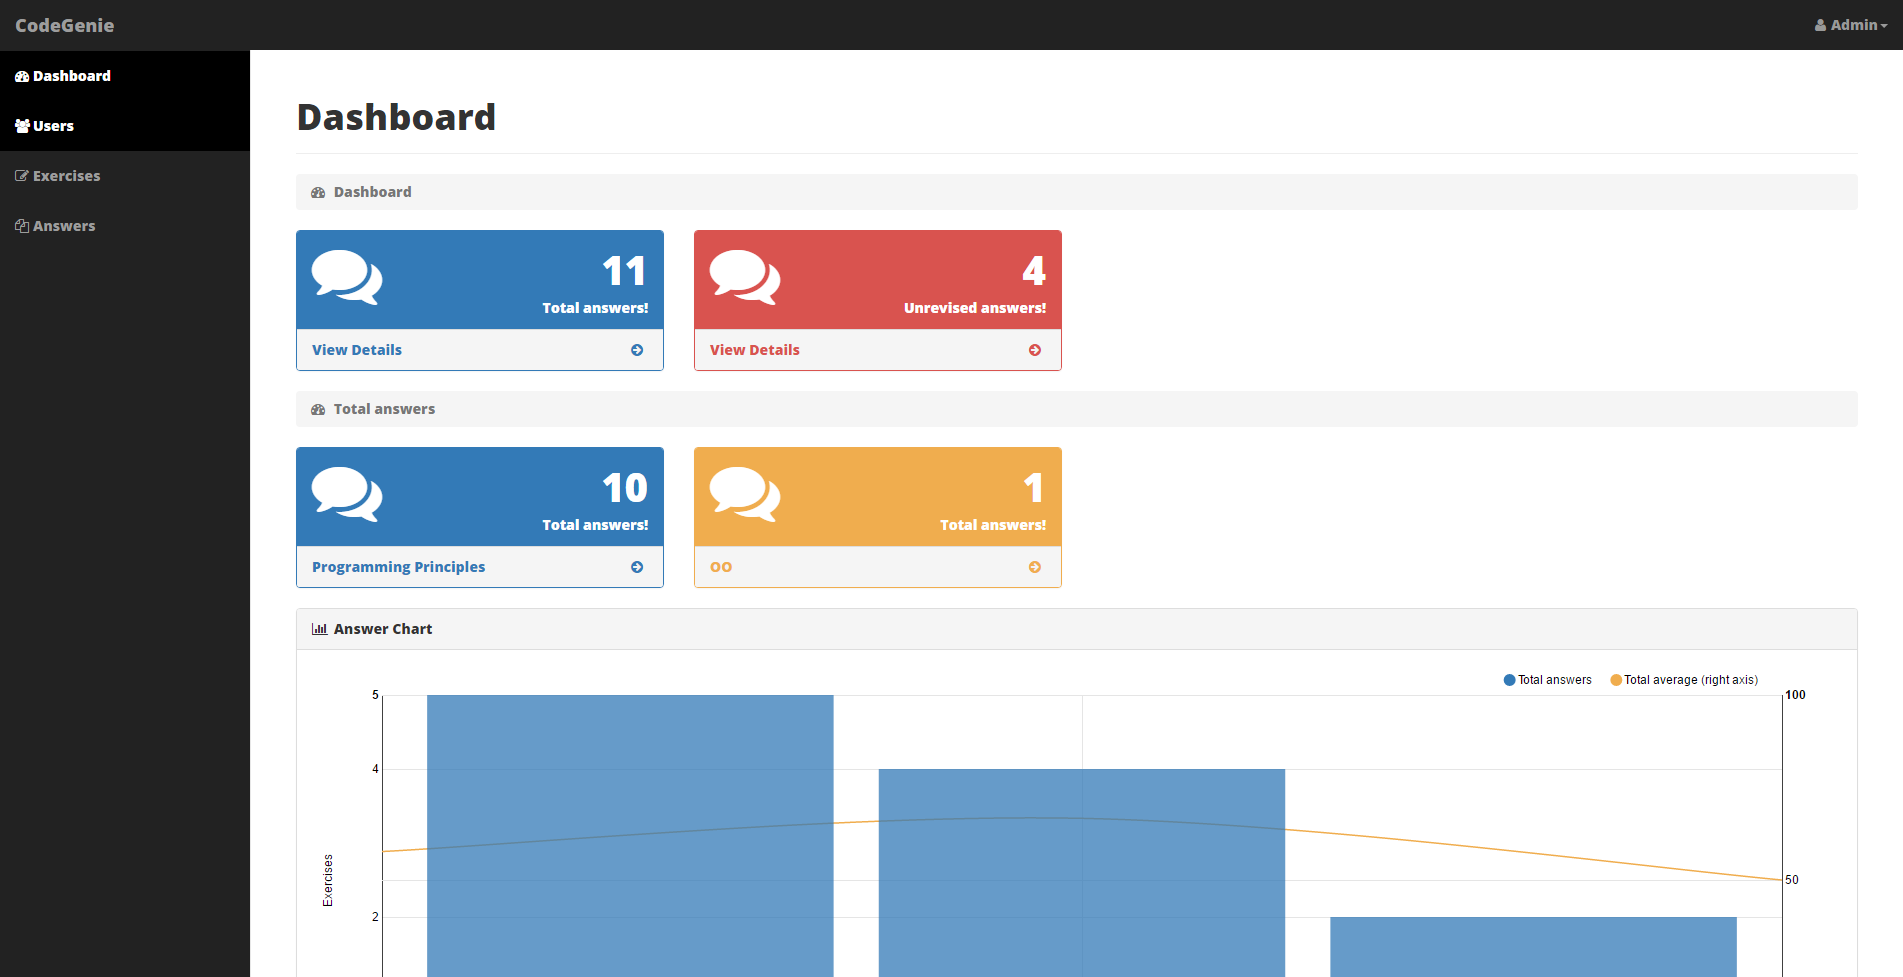1903x977 pixels.
Task: Open the Dashboard sidebar item
Action: pyautogui.click(x=125, y=76)
